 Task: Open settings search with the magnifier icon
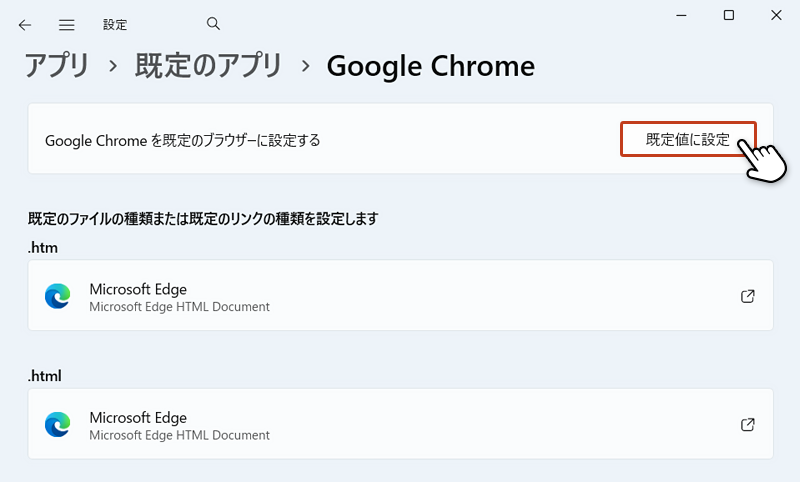(x=213, y=23)
